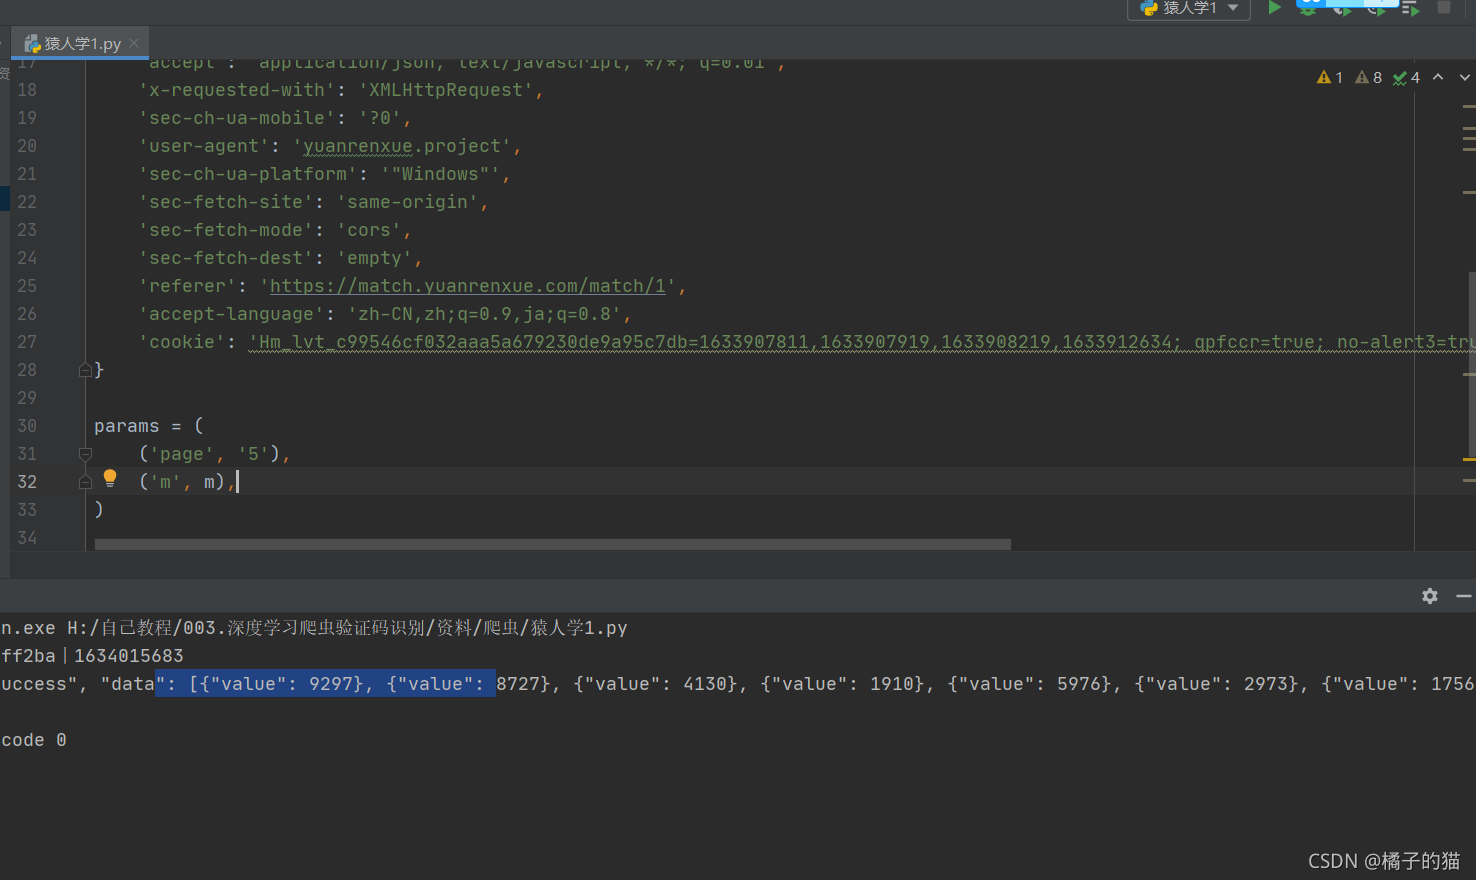The width and height of the screenshot is (1476, 880).
Task: Click the yellow warning count indicator
Action: (1330, 77)
